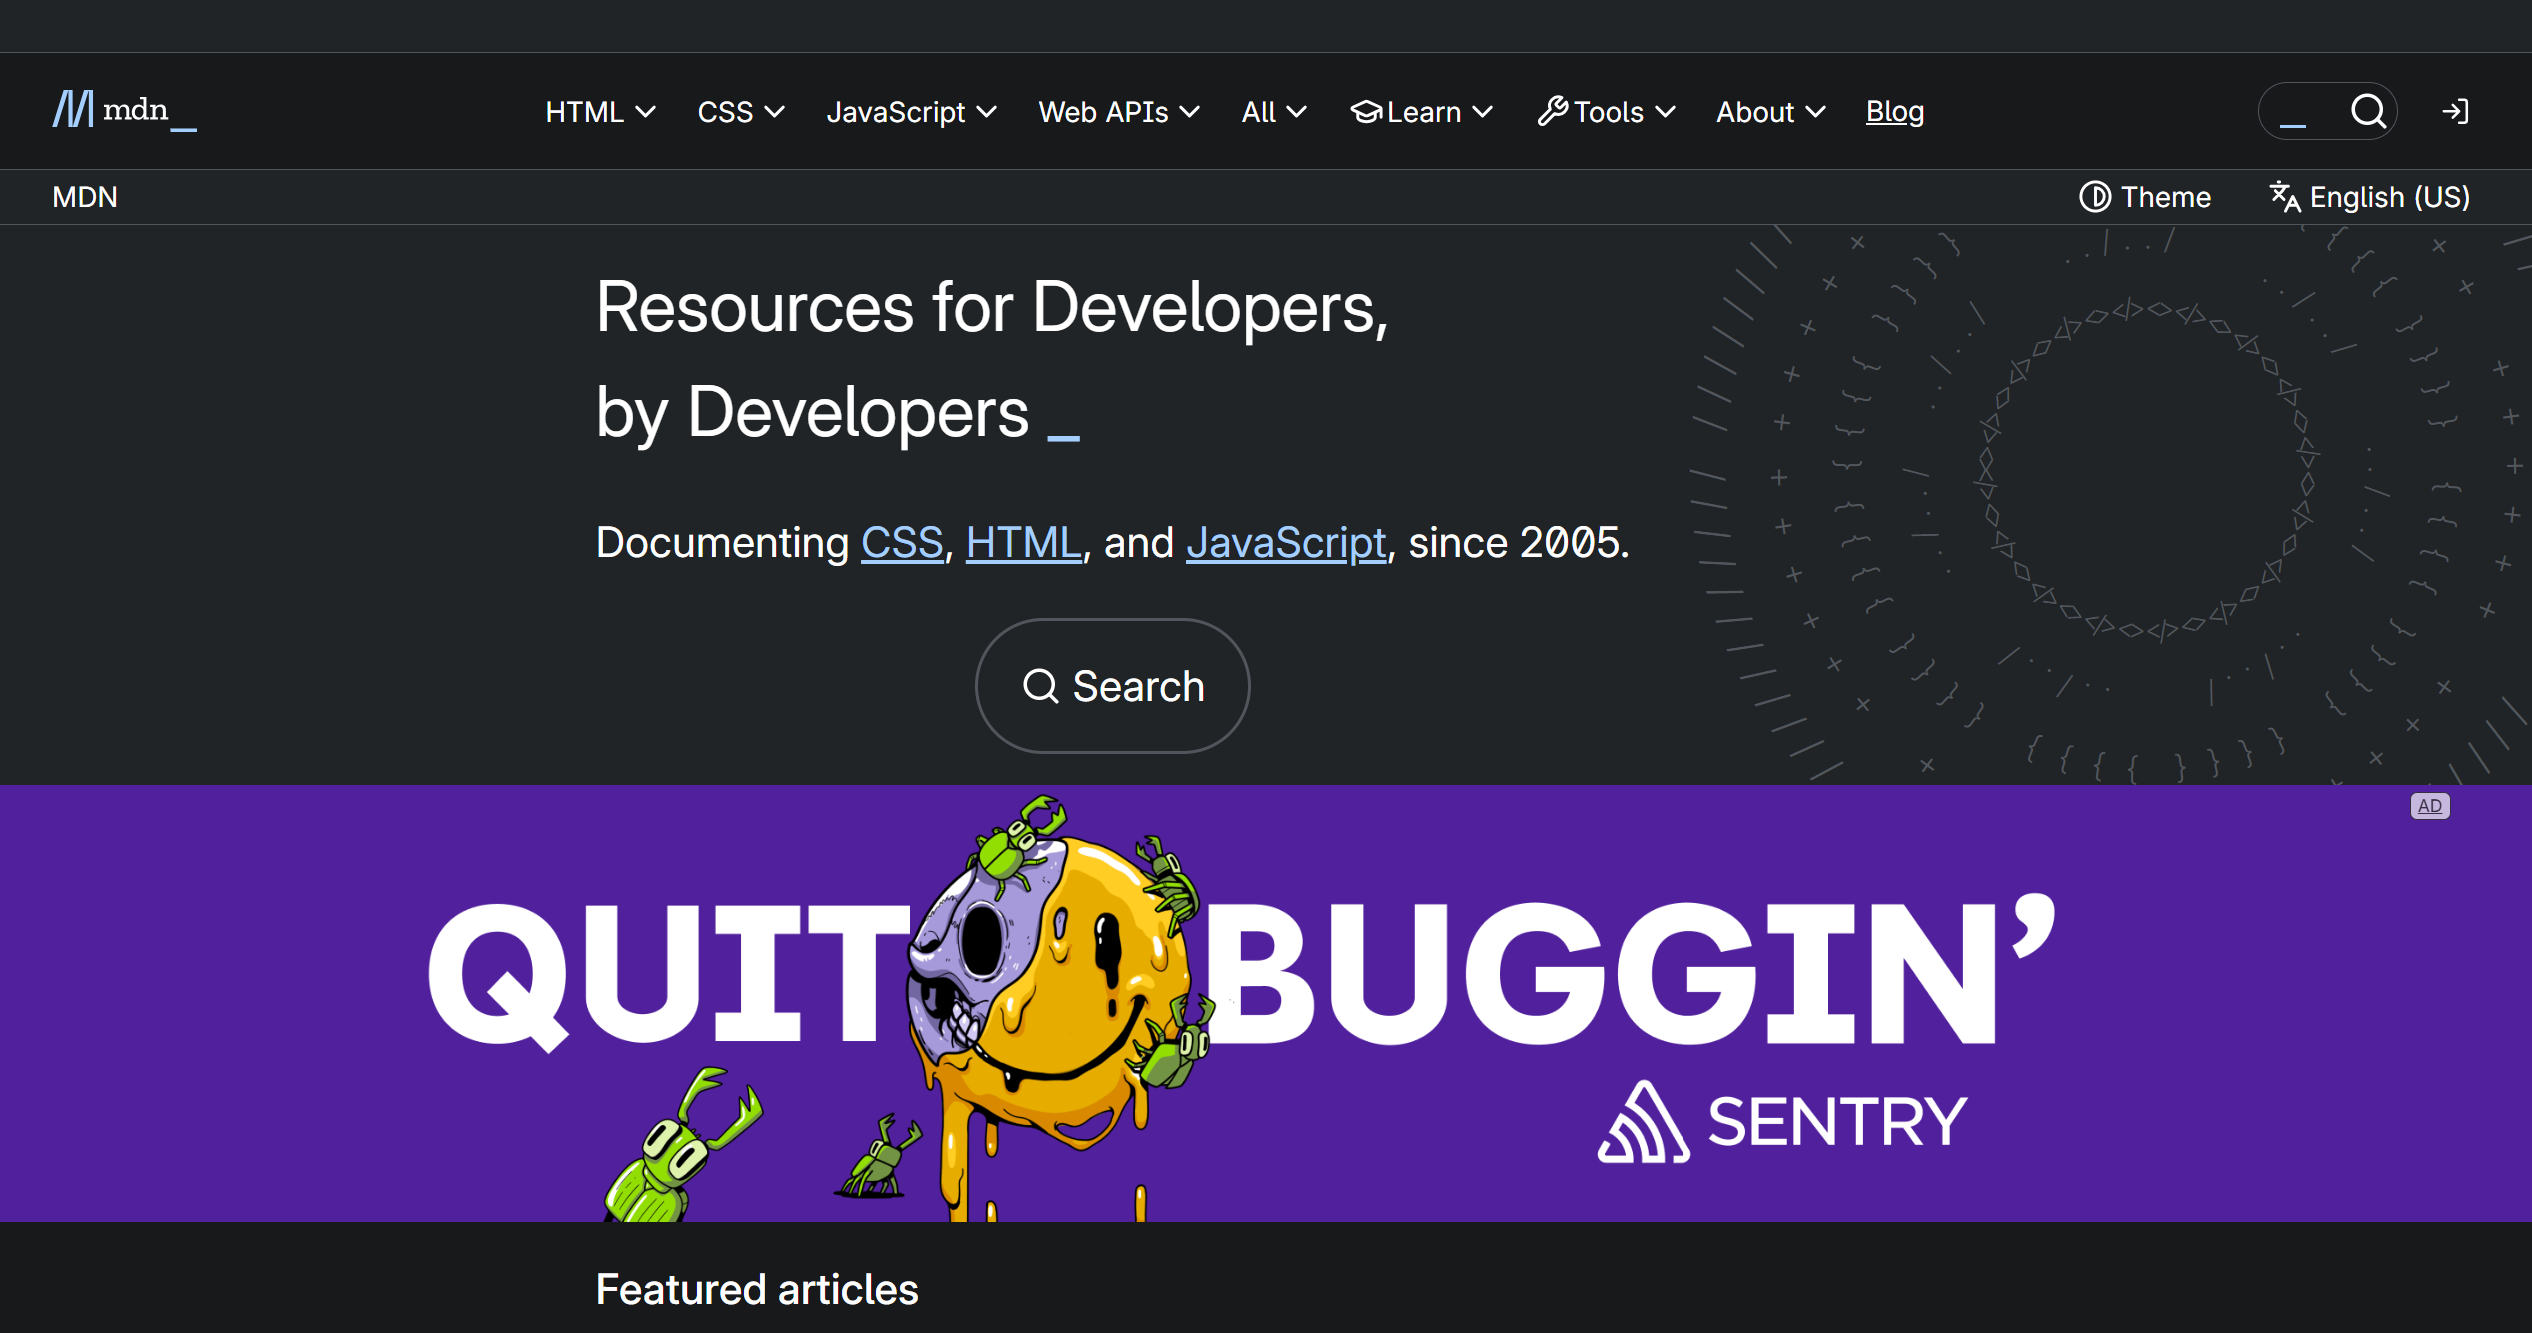
Task: Click the MDN logo icon
Action: [74, 110]
